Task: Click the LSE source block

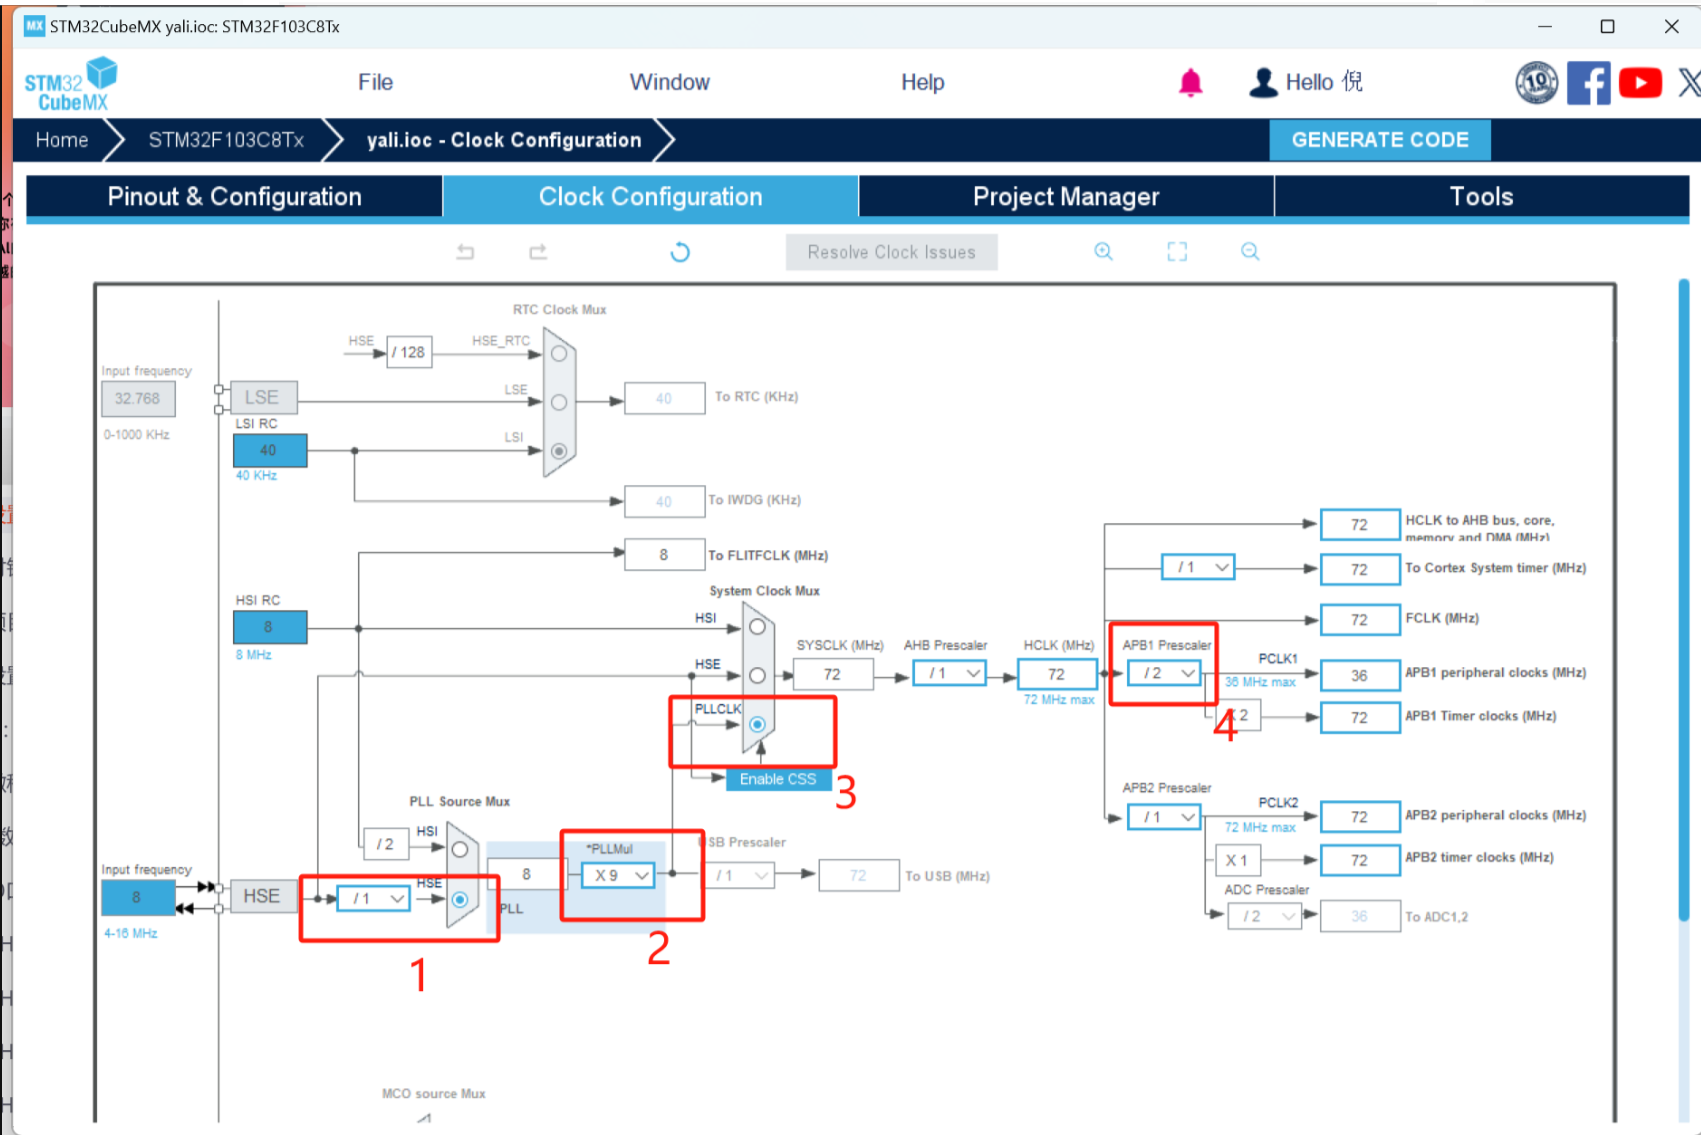Action: pos(263,398)
